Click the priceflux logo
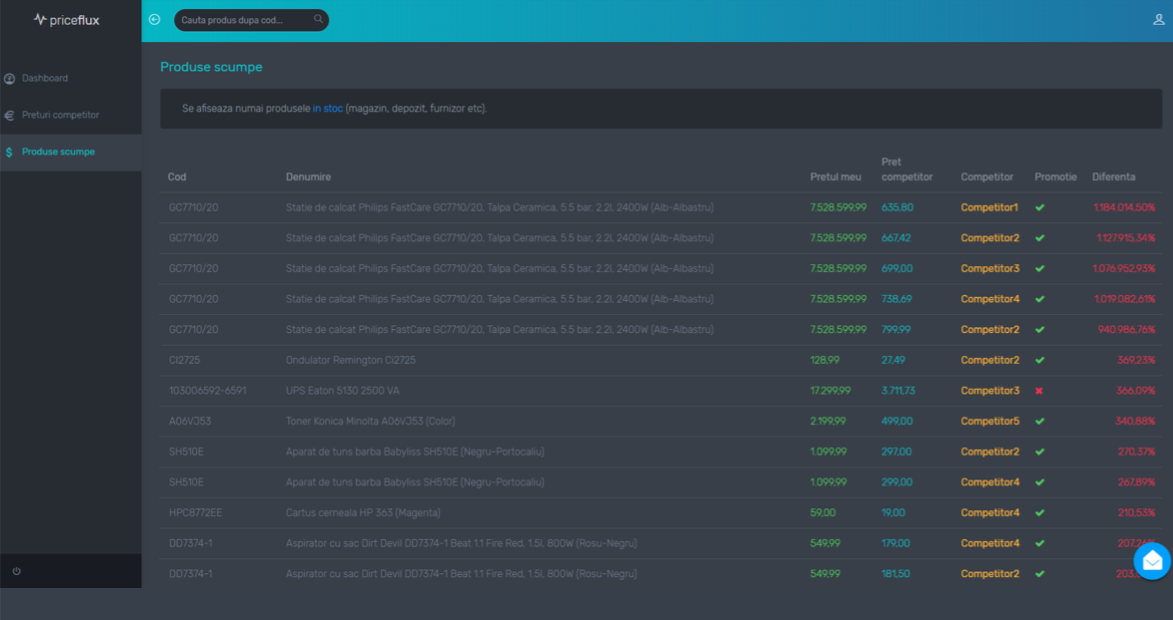This screenshot has height=620, width=1173. (67, 20)
